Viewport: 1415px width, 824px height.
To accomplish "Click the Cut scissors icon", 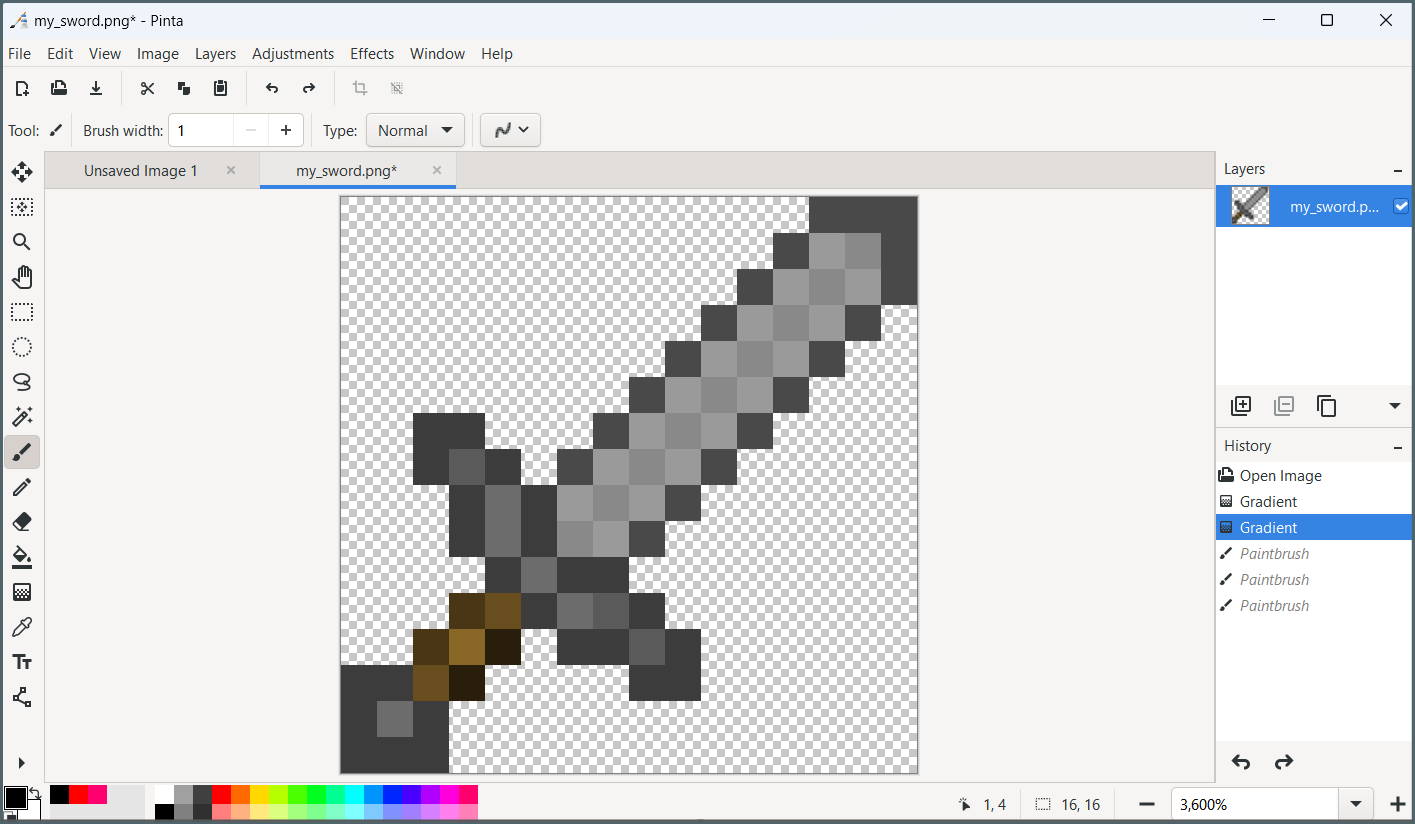I will coord(147,88).
